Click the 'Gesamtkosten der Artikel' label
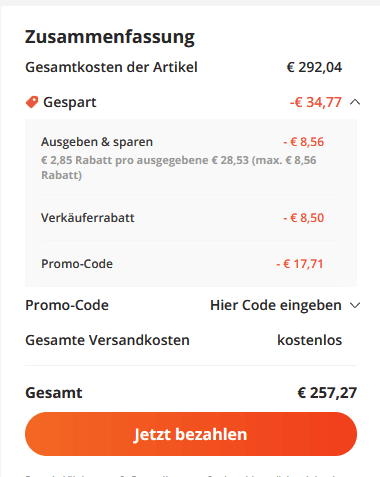Screen dimensions: 380x477 pos(111,67)
